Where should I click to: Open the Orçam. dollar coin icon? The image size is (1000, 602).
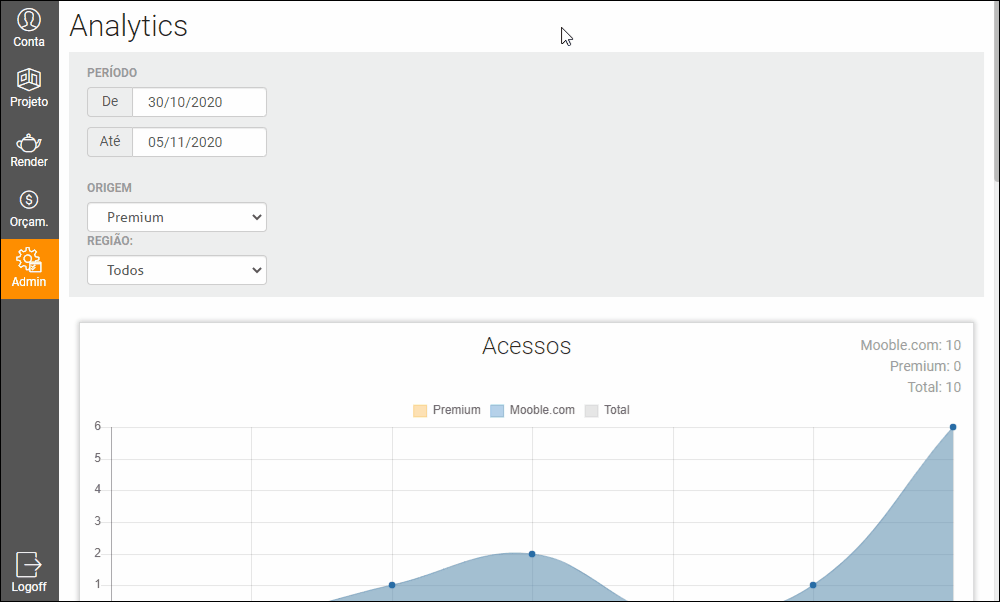click(x=29, y=200)
